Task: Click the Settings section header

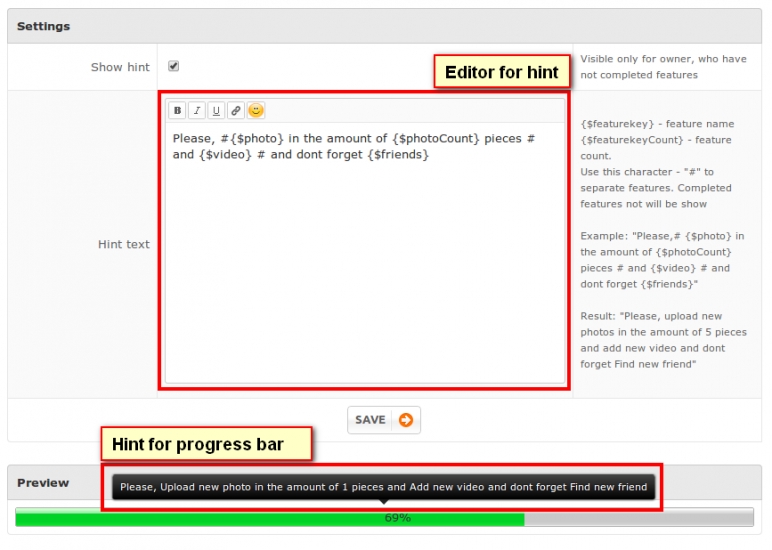Action: coord(44,26)
